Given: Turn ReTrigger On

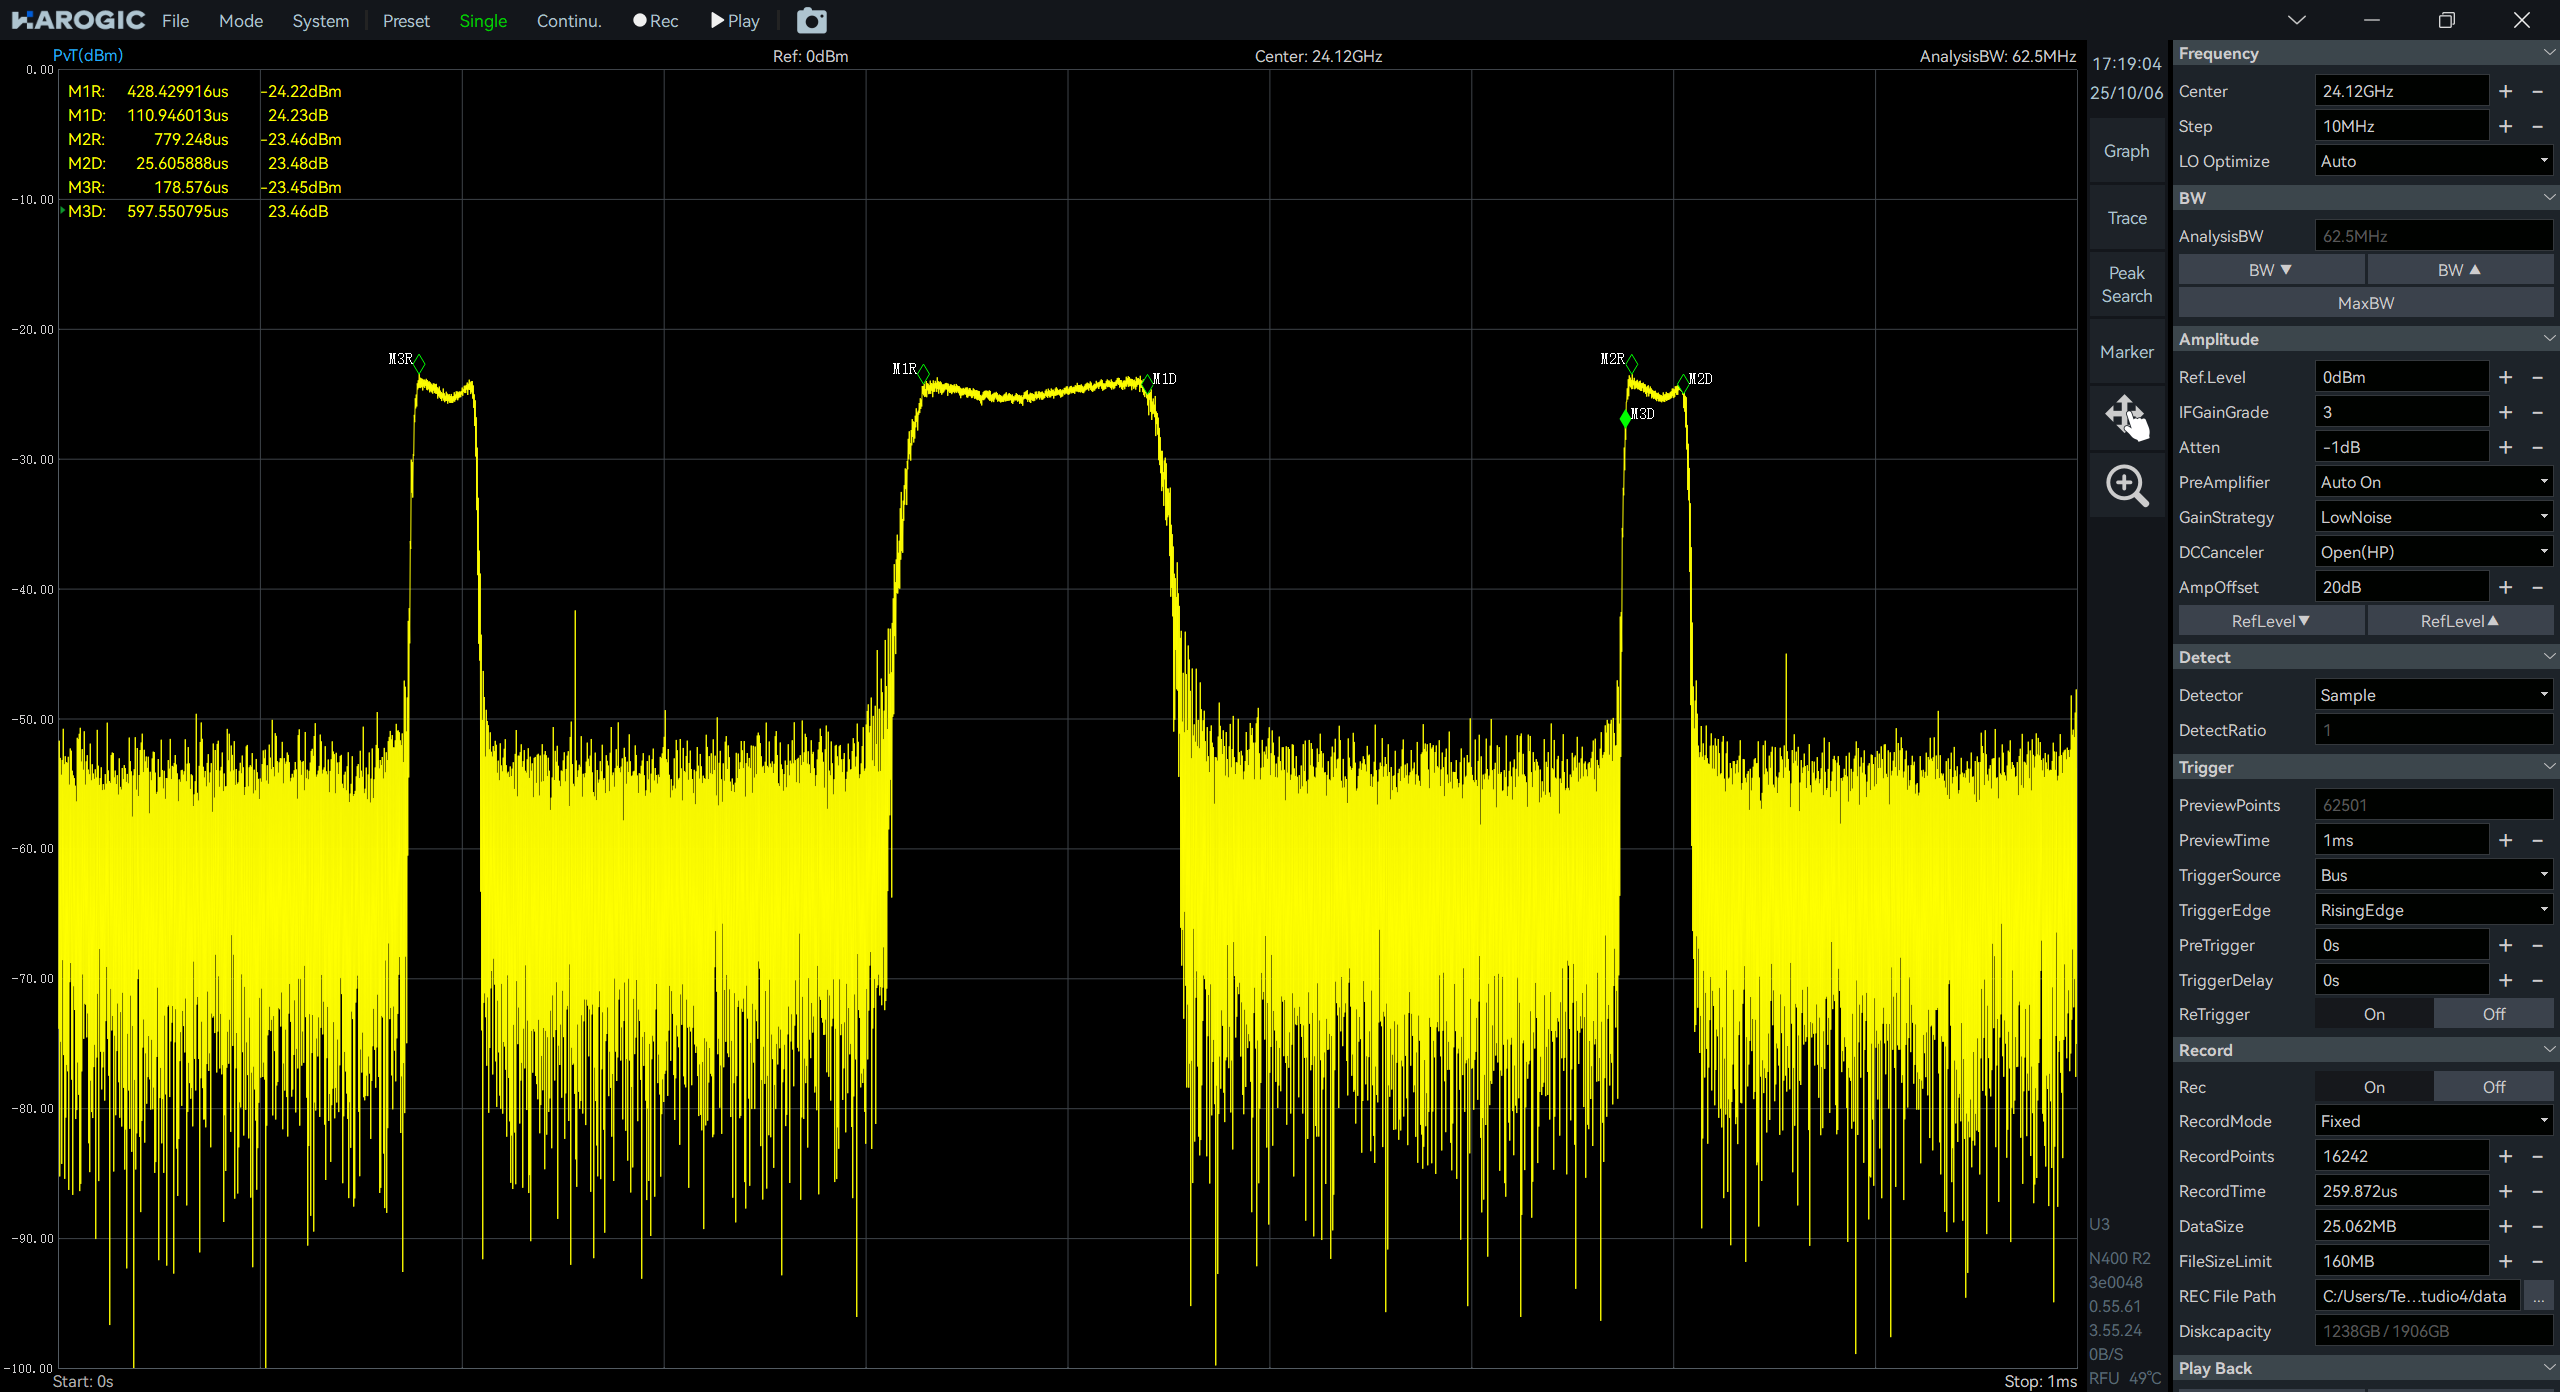Looking at the screenshot, I should pyautogui.click(x=2374, y=1014).
